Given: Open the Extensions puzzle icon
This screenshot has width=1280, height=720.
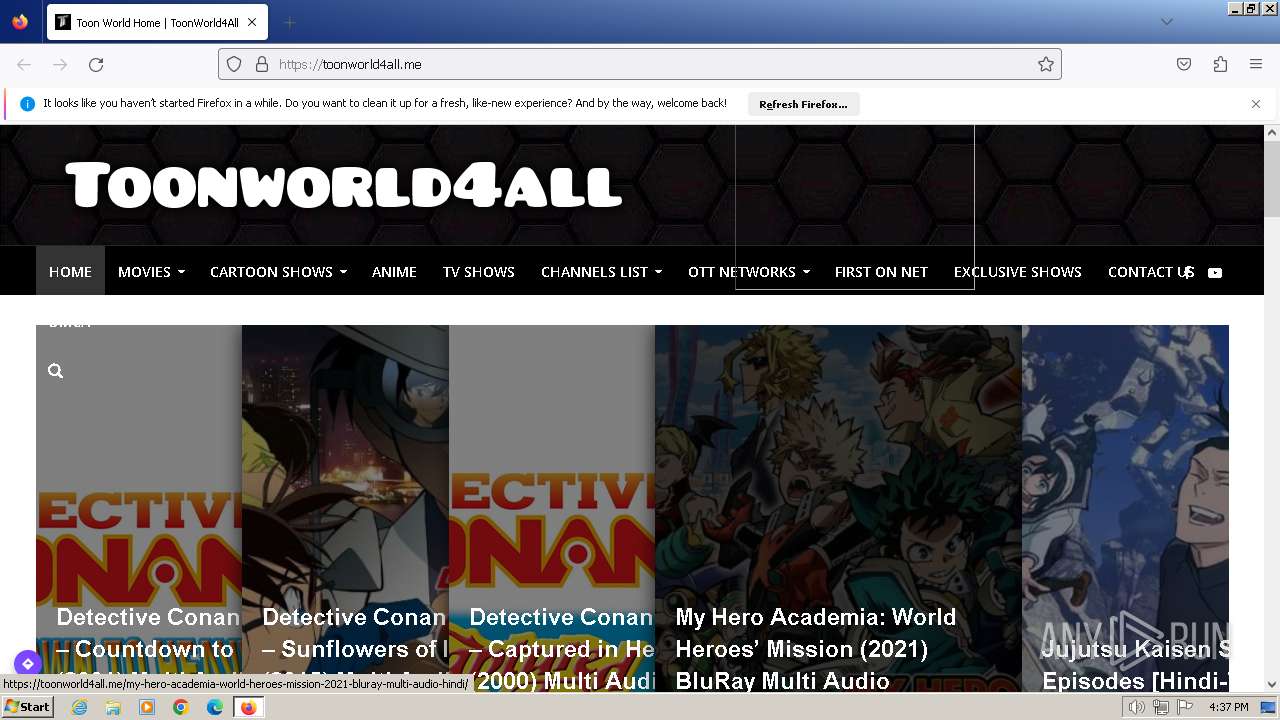Looking at the screenshot, I should click(x=1220, y=64).
